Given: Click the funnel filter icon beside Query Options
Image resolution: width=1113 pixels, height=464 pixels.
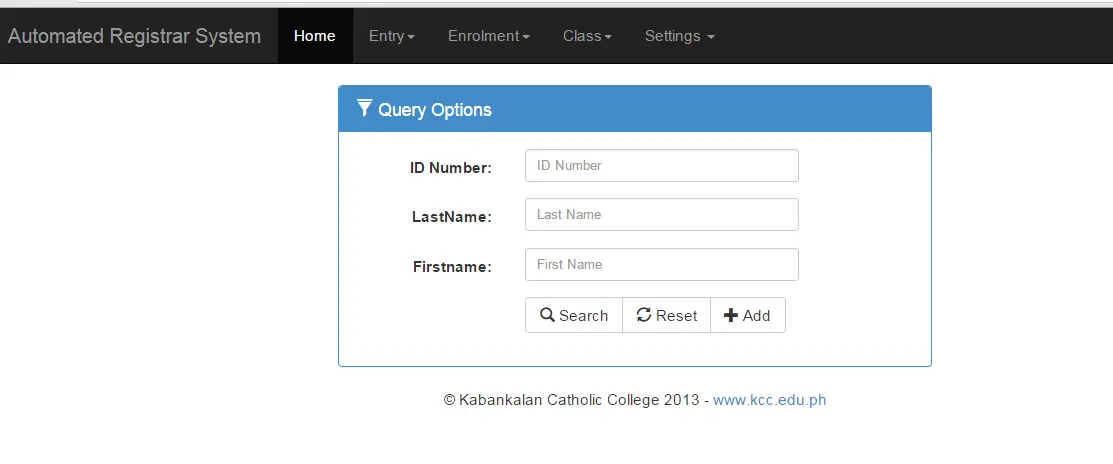Looking at the screenshot, I should [364, 109].
